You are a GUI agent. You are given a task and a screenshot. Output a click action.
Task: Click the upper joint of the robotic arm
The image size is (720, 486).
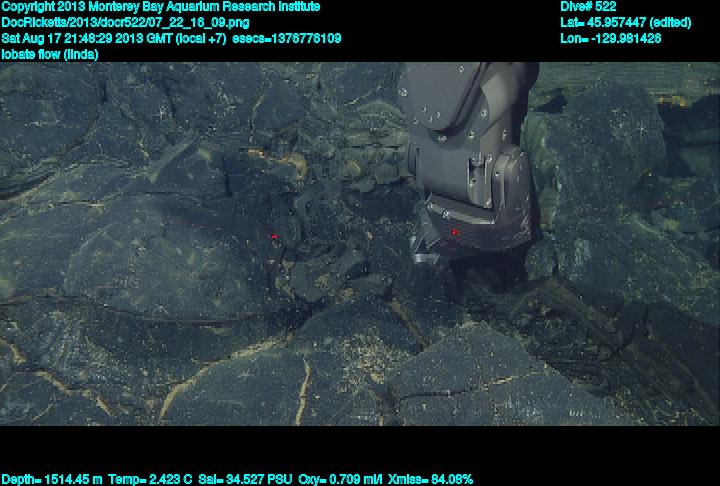(455, 100)
